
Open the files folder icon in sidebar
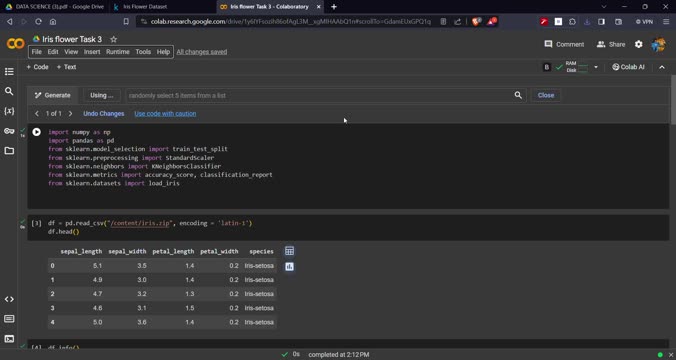(9, 151)
